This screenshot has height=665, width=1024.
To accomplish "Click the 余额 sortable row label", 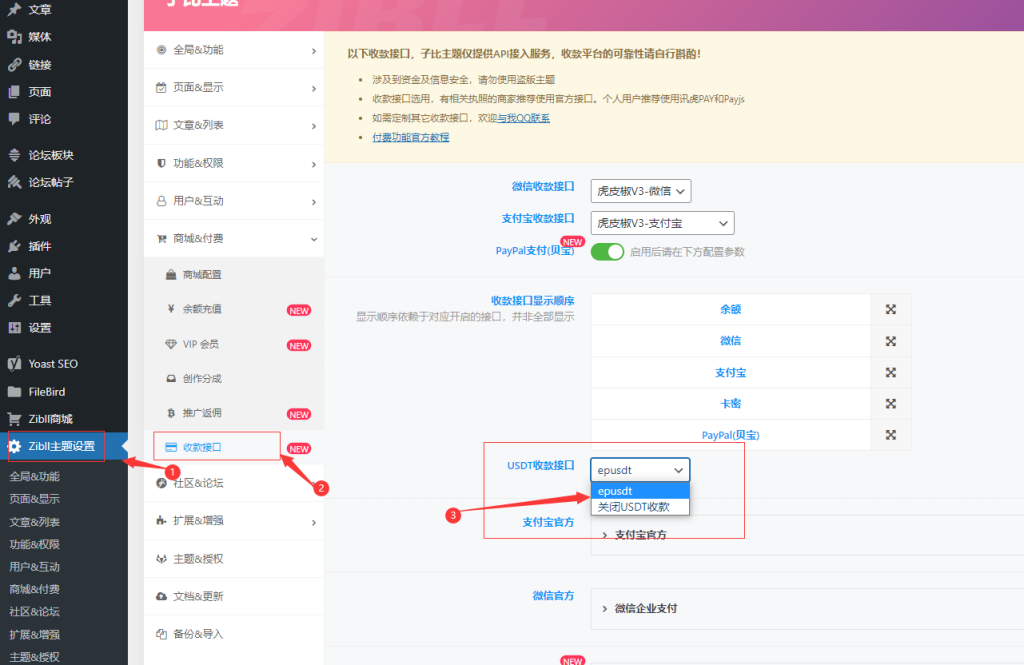I will click(x=731, y=310).
